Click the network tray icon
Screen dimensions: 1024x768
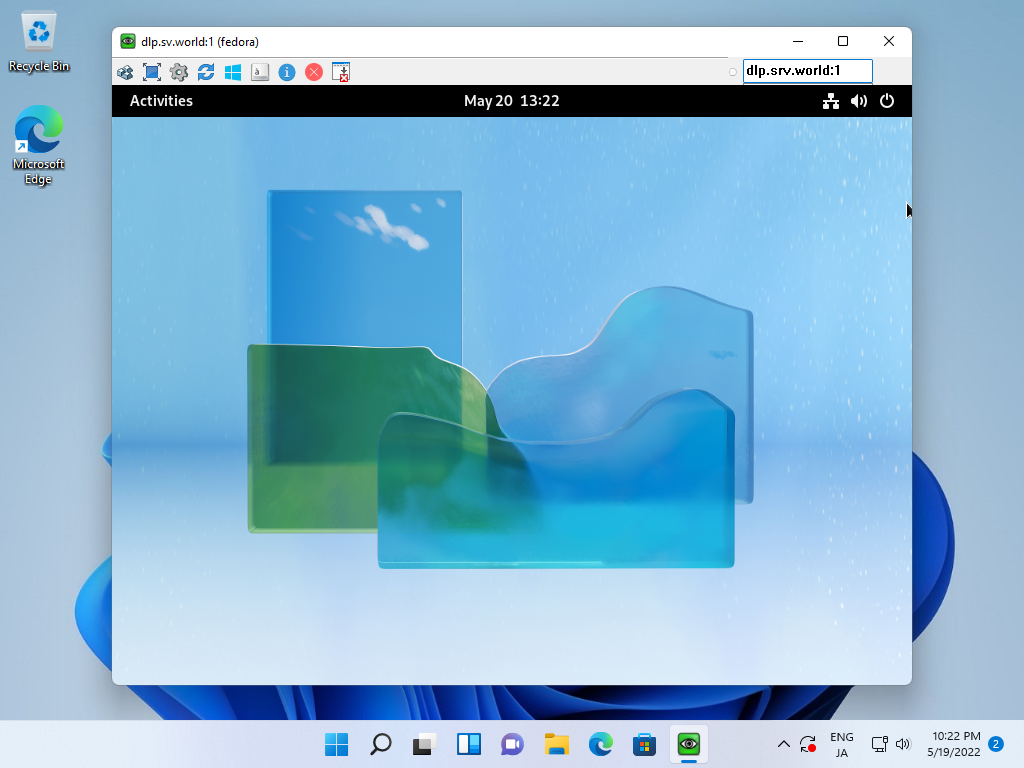(x=880, y=744)
